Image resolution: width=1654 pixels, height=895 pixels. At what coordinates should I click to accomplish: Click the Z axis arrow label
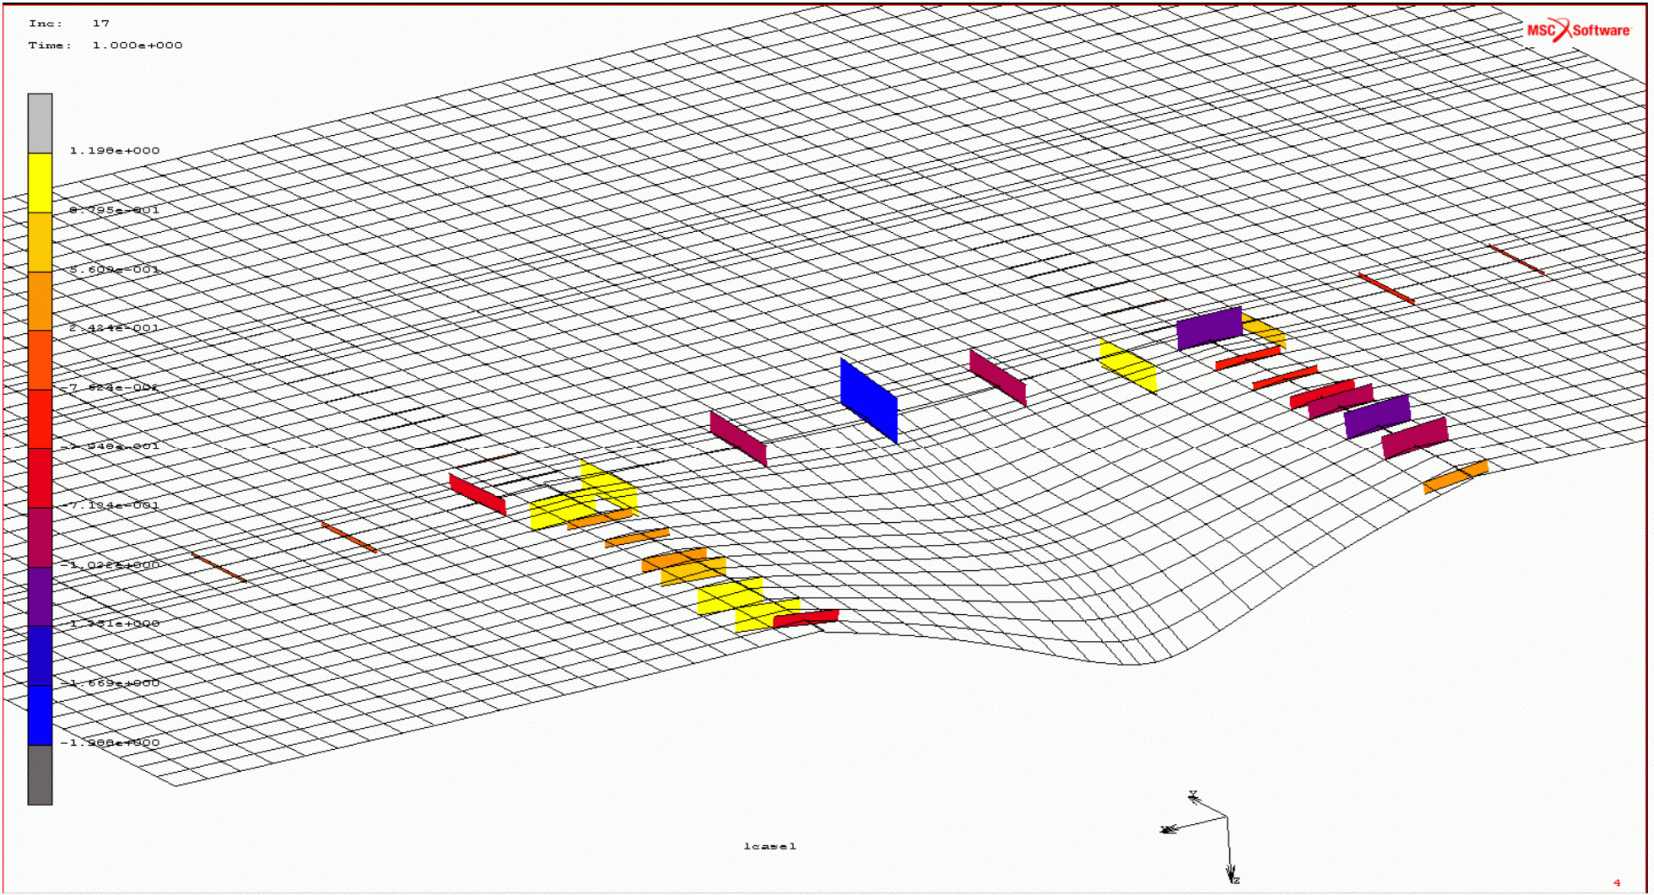(1236, 879)
